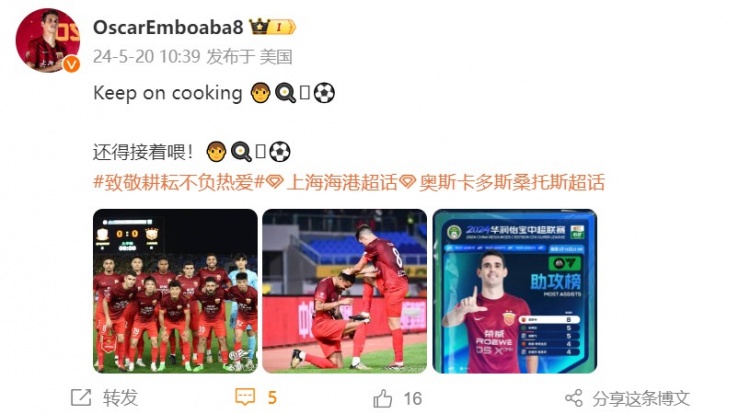
Task: Click diamond icon before 奥斯卡多斯桑托斯超话
Action: coord(408,182)
